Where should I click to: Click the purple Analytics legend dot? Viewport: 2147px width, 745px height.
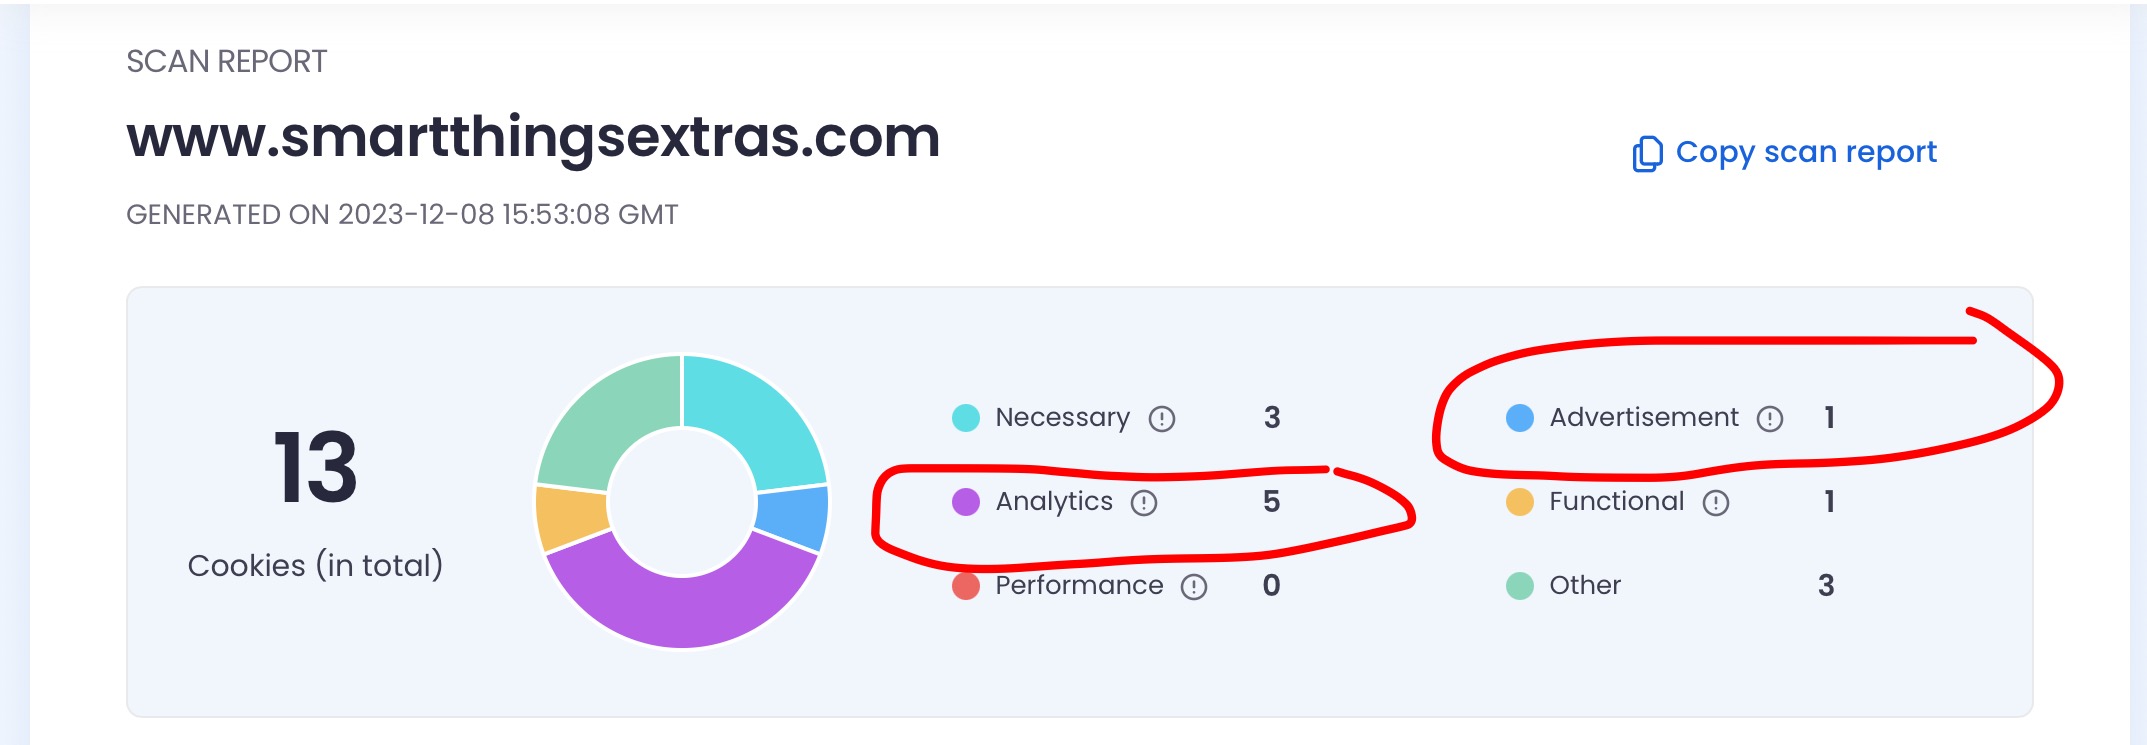966,502
